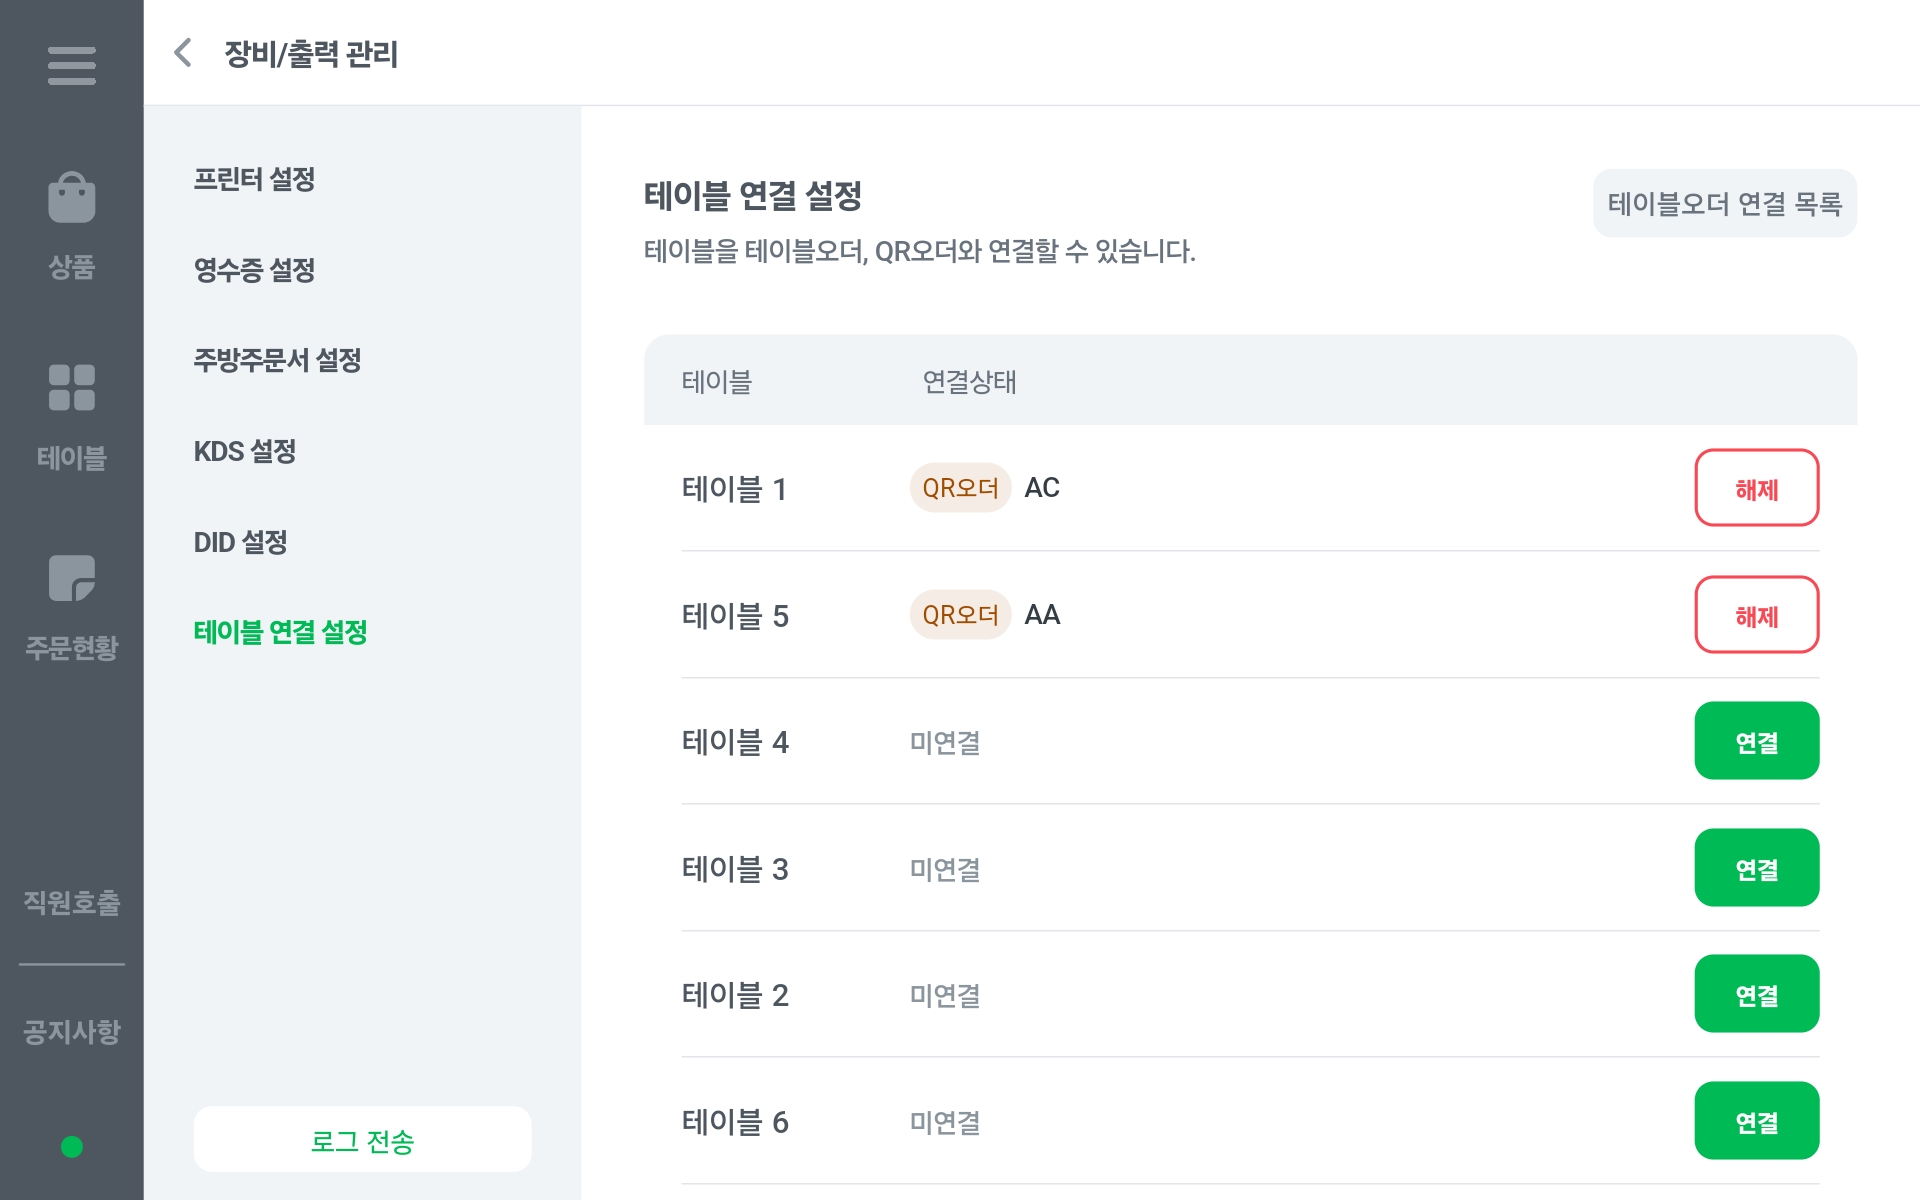Click the back arrow chevron
The image size is (1920, 1200).
tap(183, 53)
